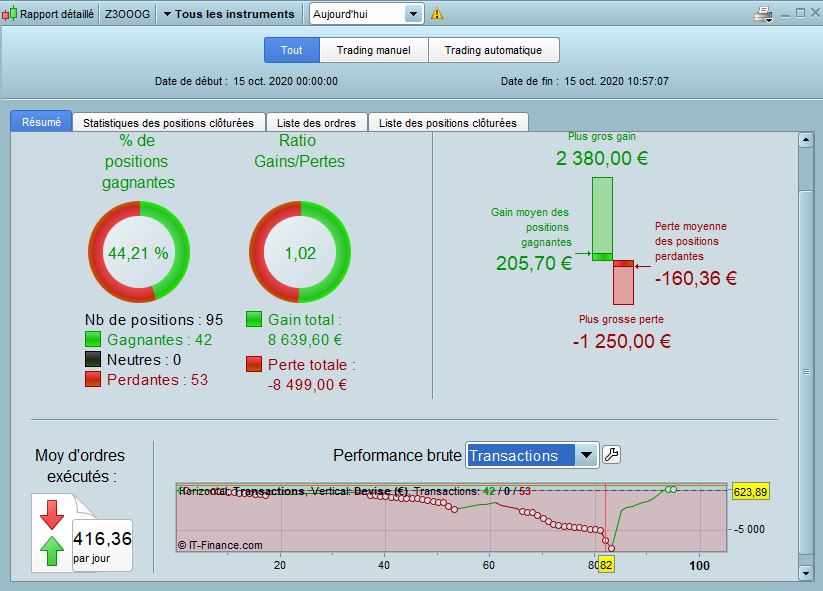Click the 44,21 % winning positions donut
This screenshot has height=591, width=823.
point(139,252)
